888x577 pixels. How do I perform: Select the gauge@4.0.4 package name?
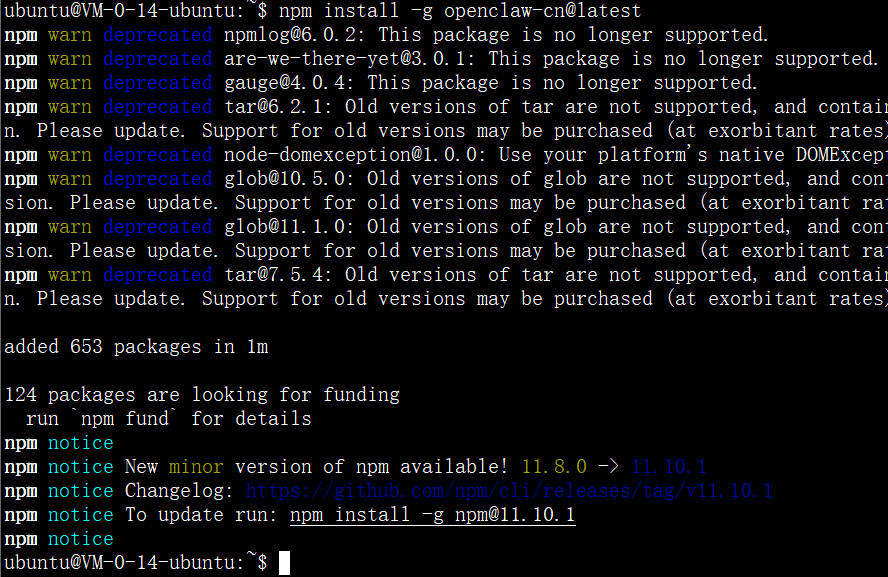[x=284, y=83]
